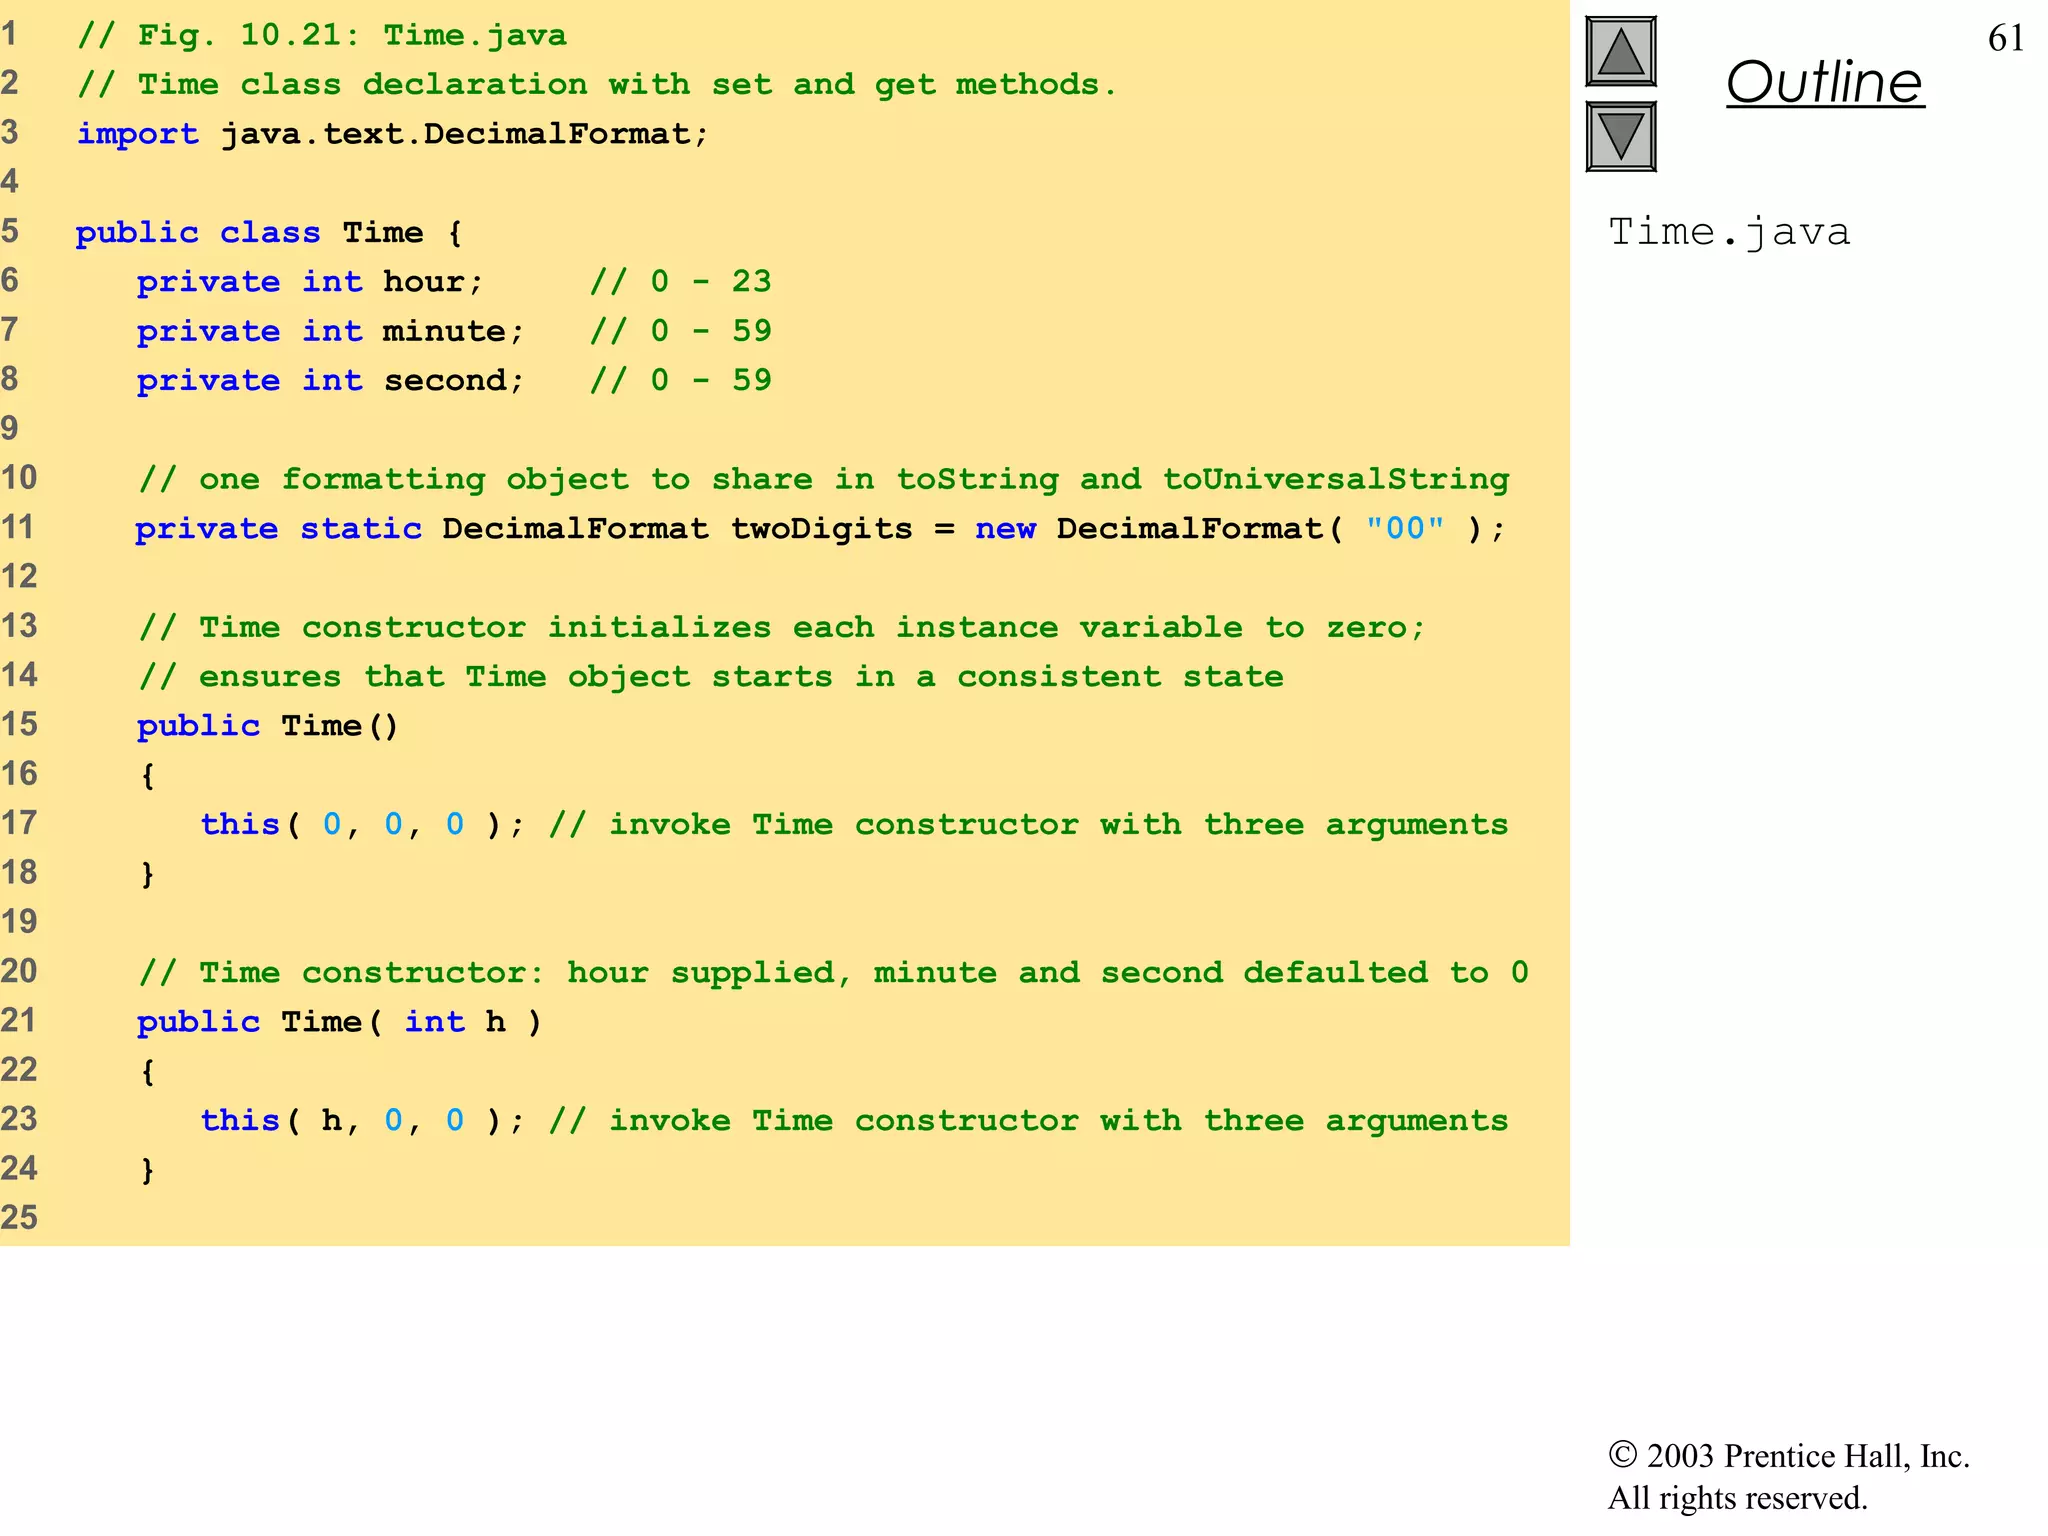Click slide number 61
Screen dimensions: 2048x1536
(2006, 38)
